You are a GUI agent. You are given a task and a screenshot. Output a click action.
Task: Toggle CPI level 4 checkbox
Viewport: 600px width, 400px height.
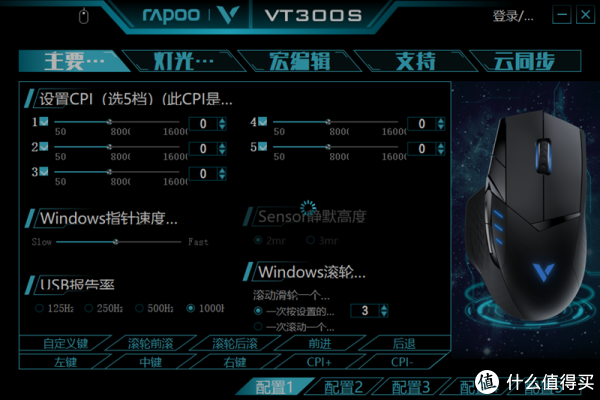[x=262, y=122]
